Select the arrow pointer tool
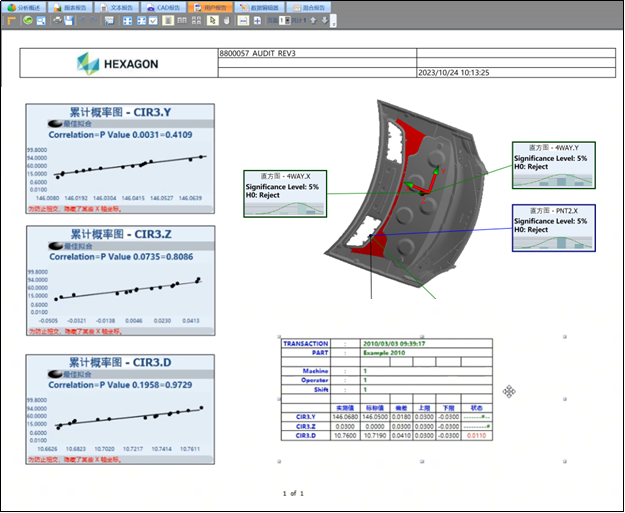 click(213, 20)
